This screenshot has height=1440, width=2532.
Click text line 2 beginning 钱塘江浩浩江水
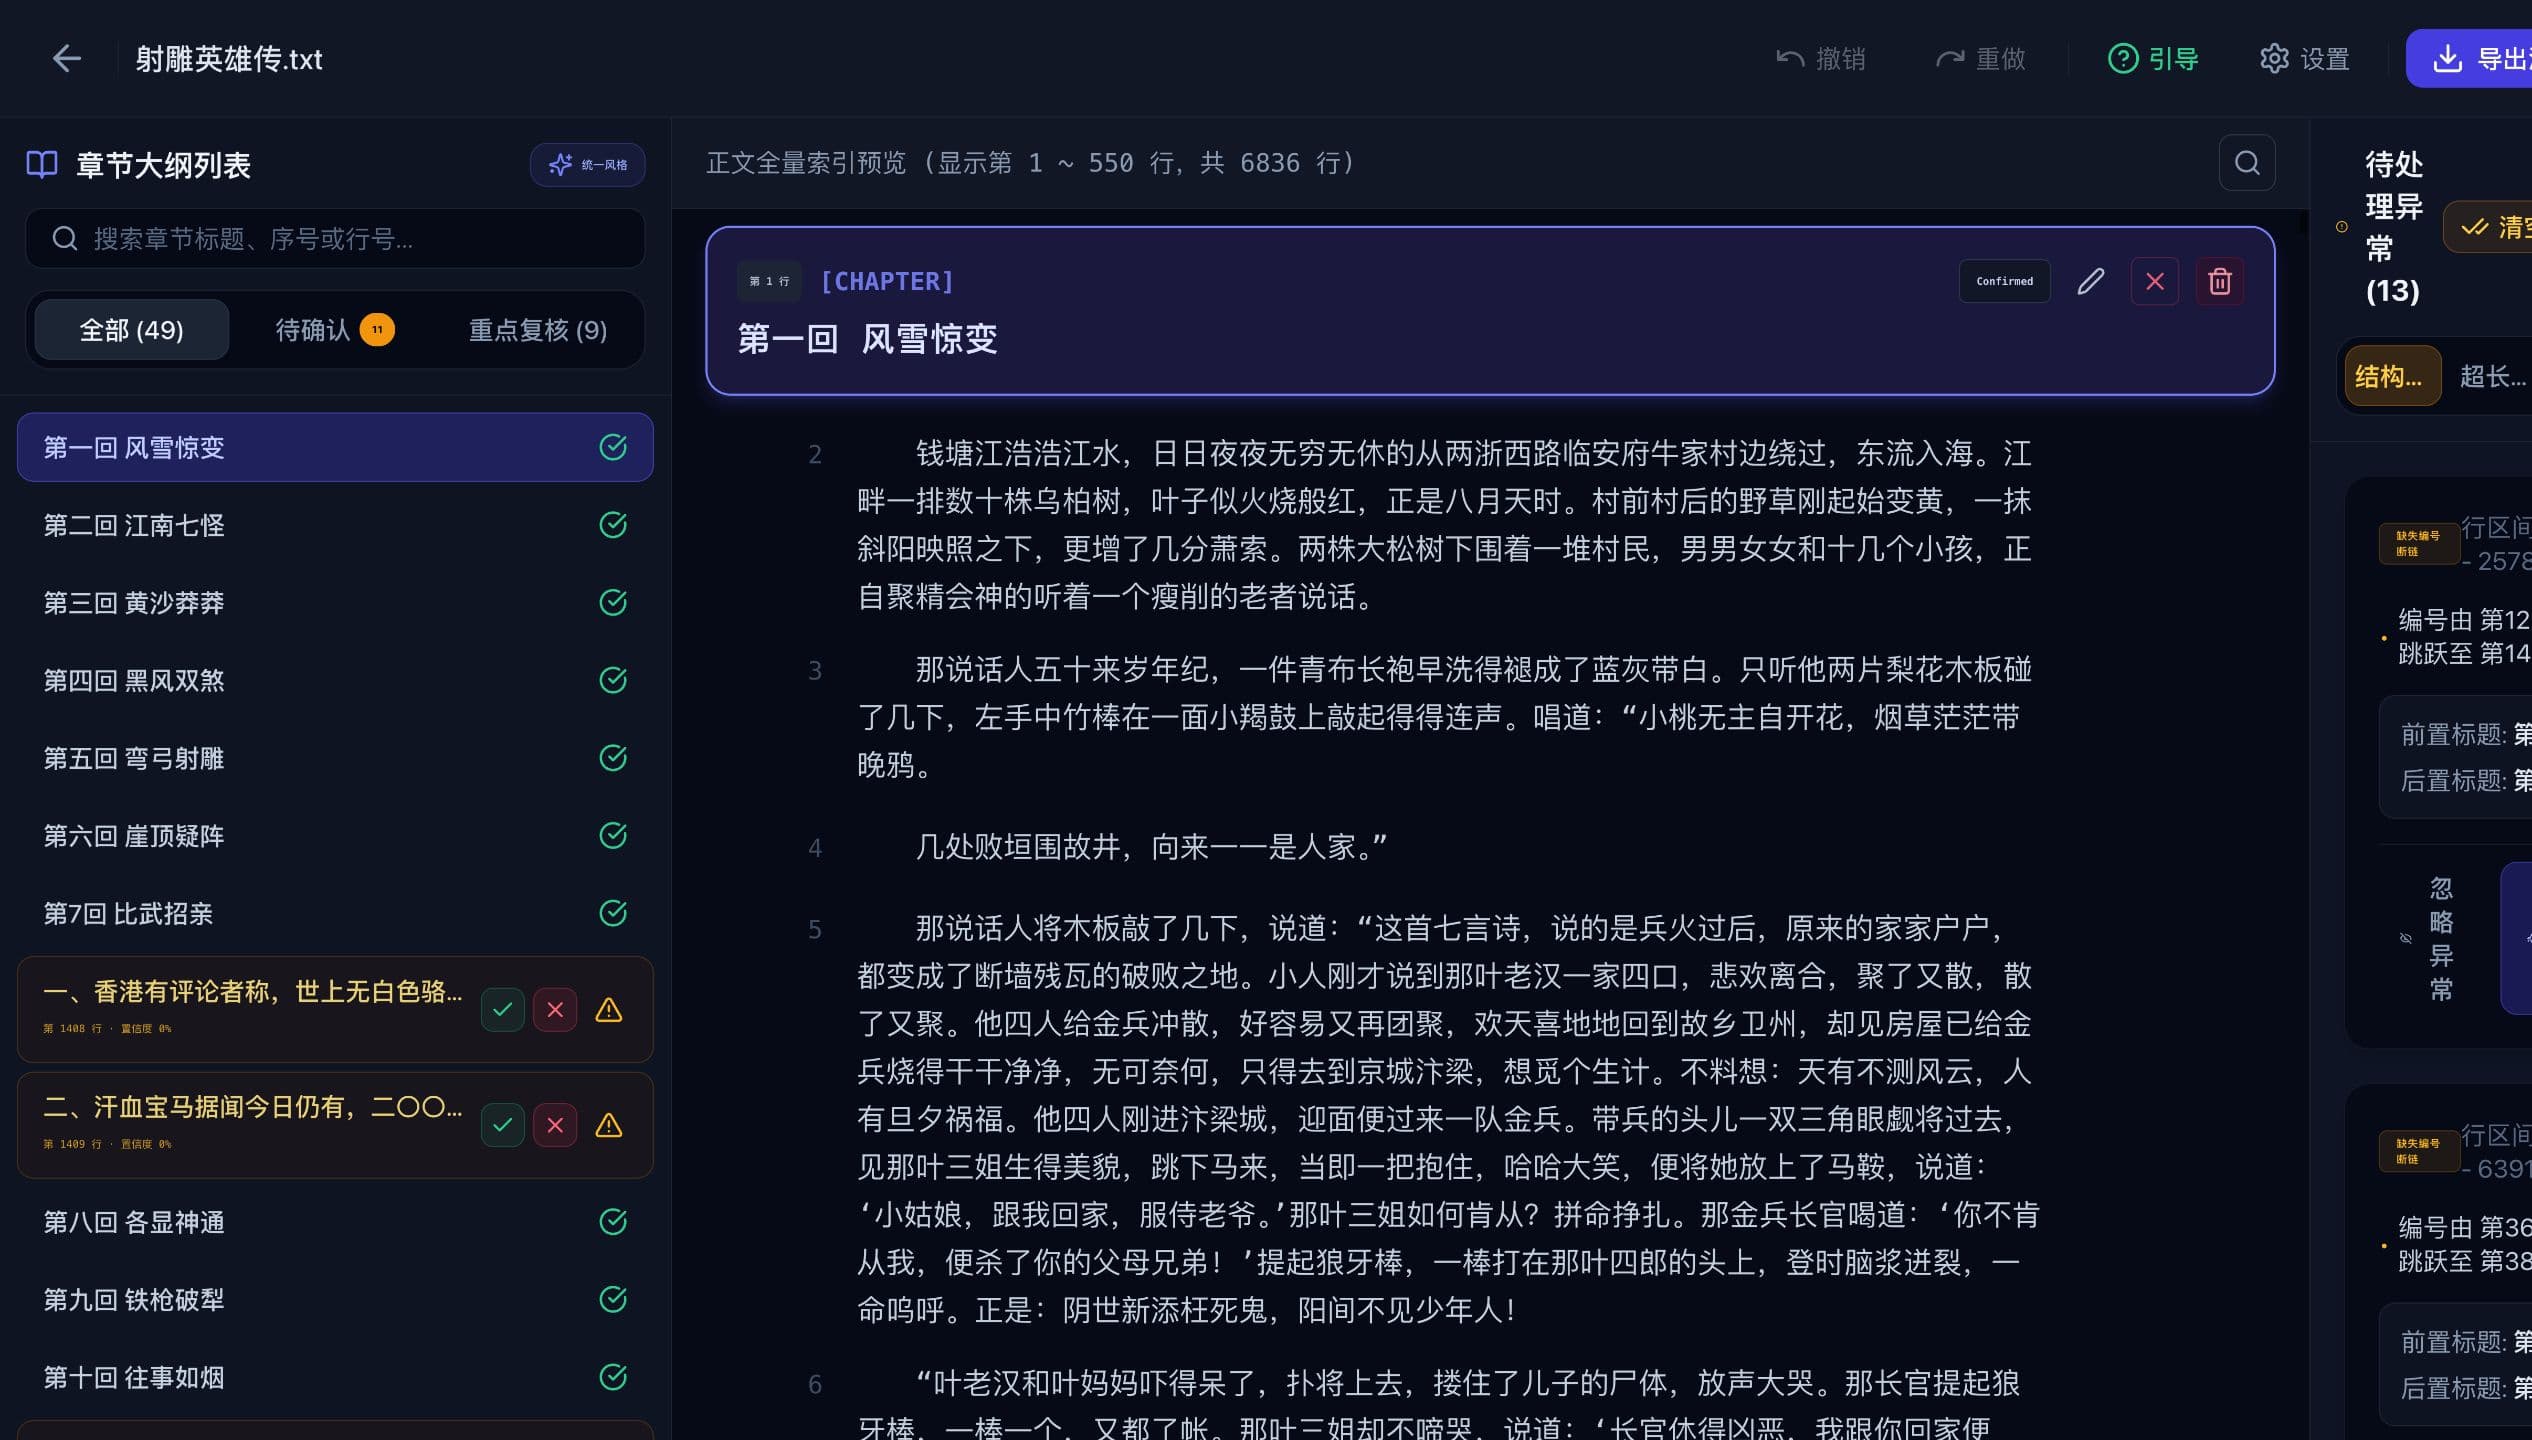point(1444,525)
